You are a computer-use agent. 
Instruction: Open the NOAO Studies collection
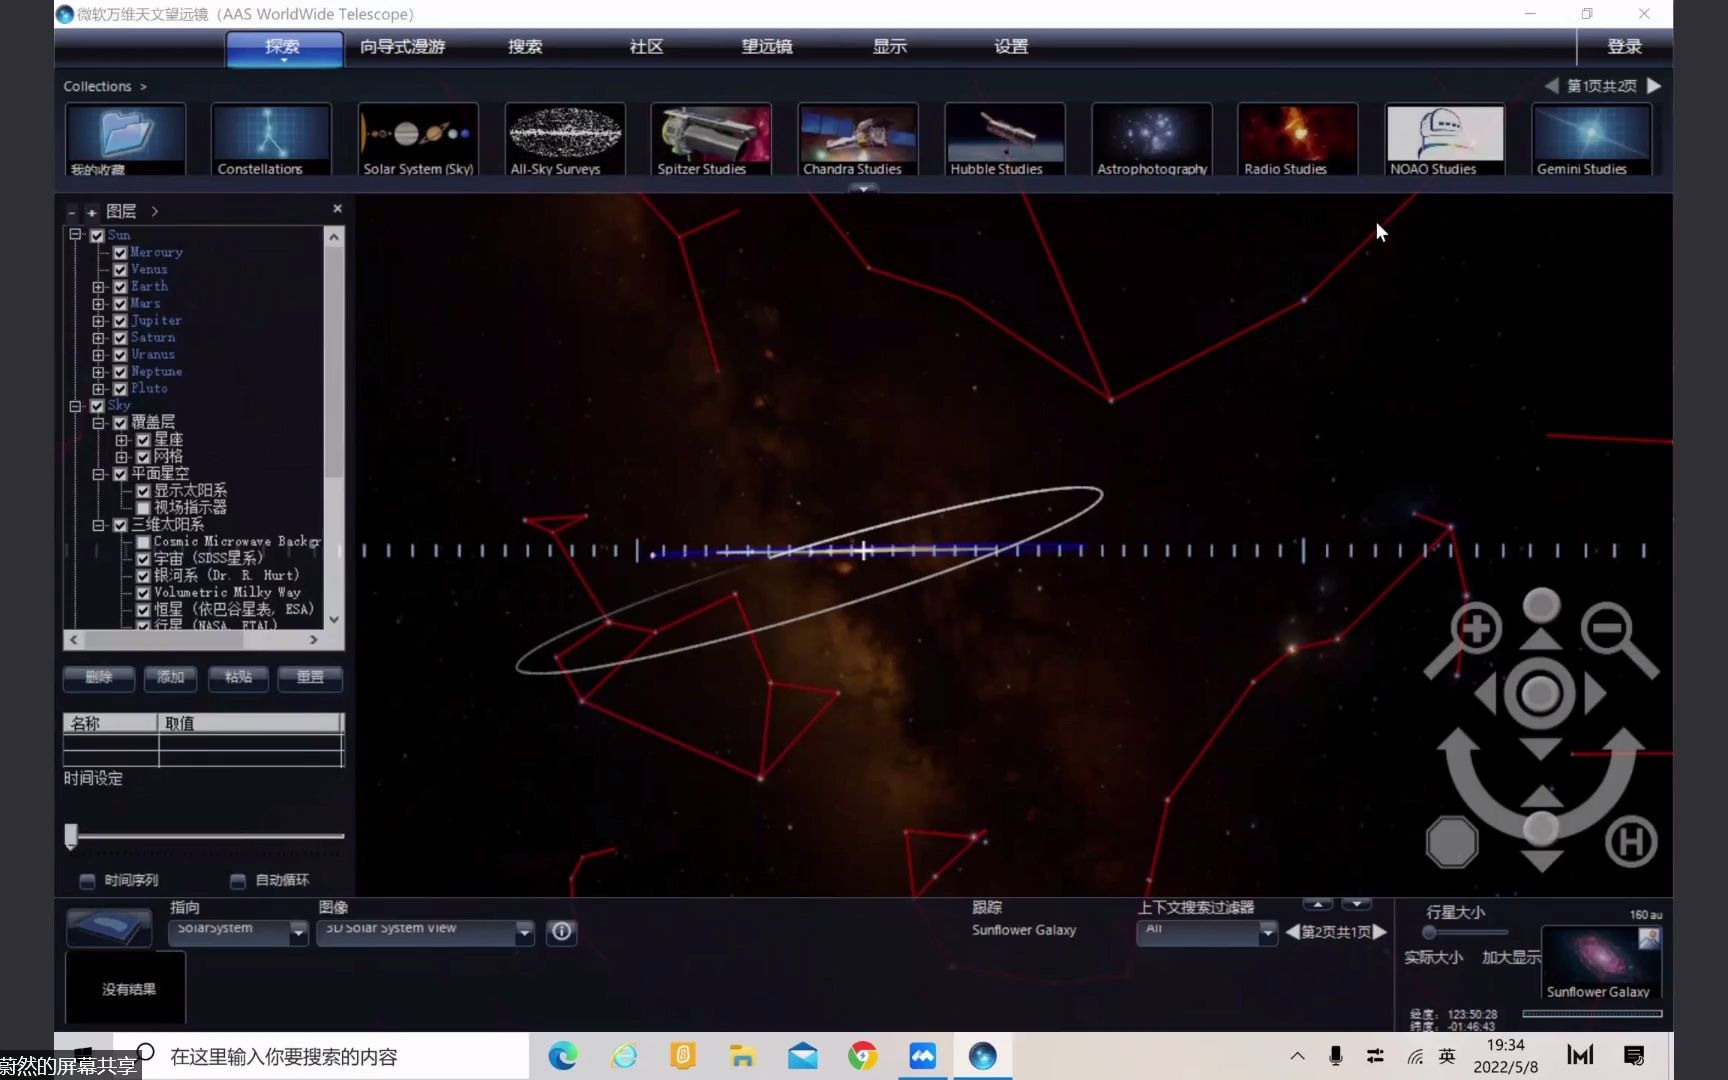pyautogui.click(x=1444, y=140)
